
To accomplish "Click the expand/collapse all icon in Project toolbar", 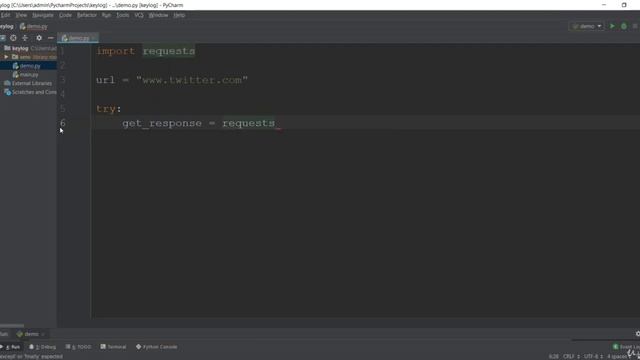I will pyautogui.click(x=25, y=38).
